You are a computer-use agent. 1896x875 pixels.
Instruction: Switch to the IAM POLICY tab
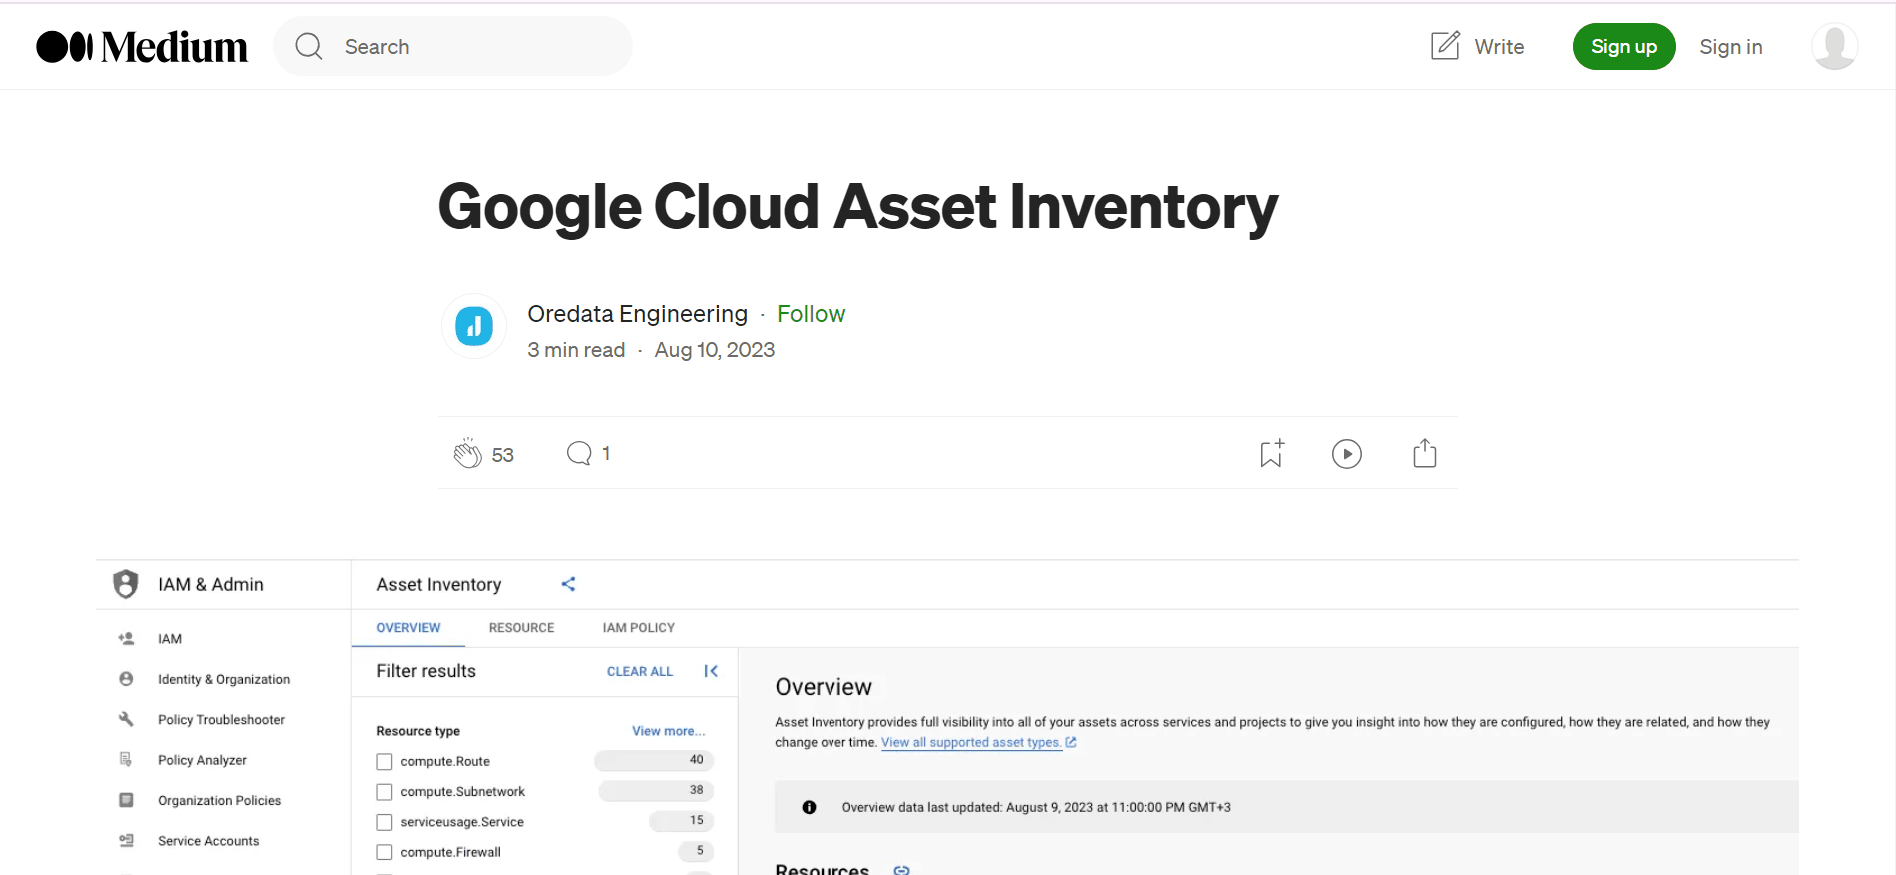click(x=639, y=628)
